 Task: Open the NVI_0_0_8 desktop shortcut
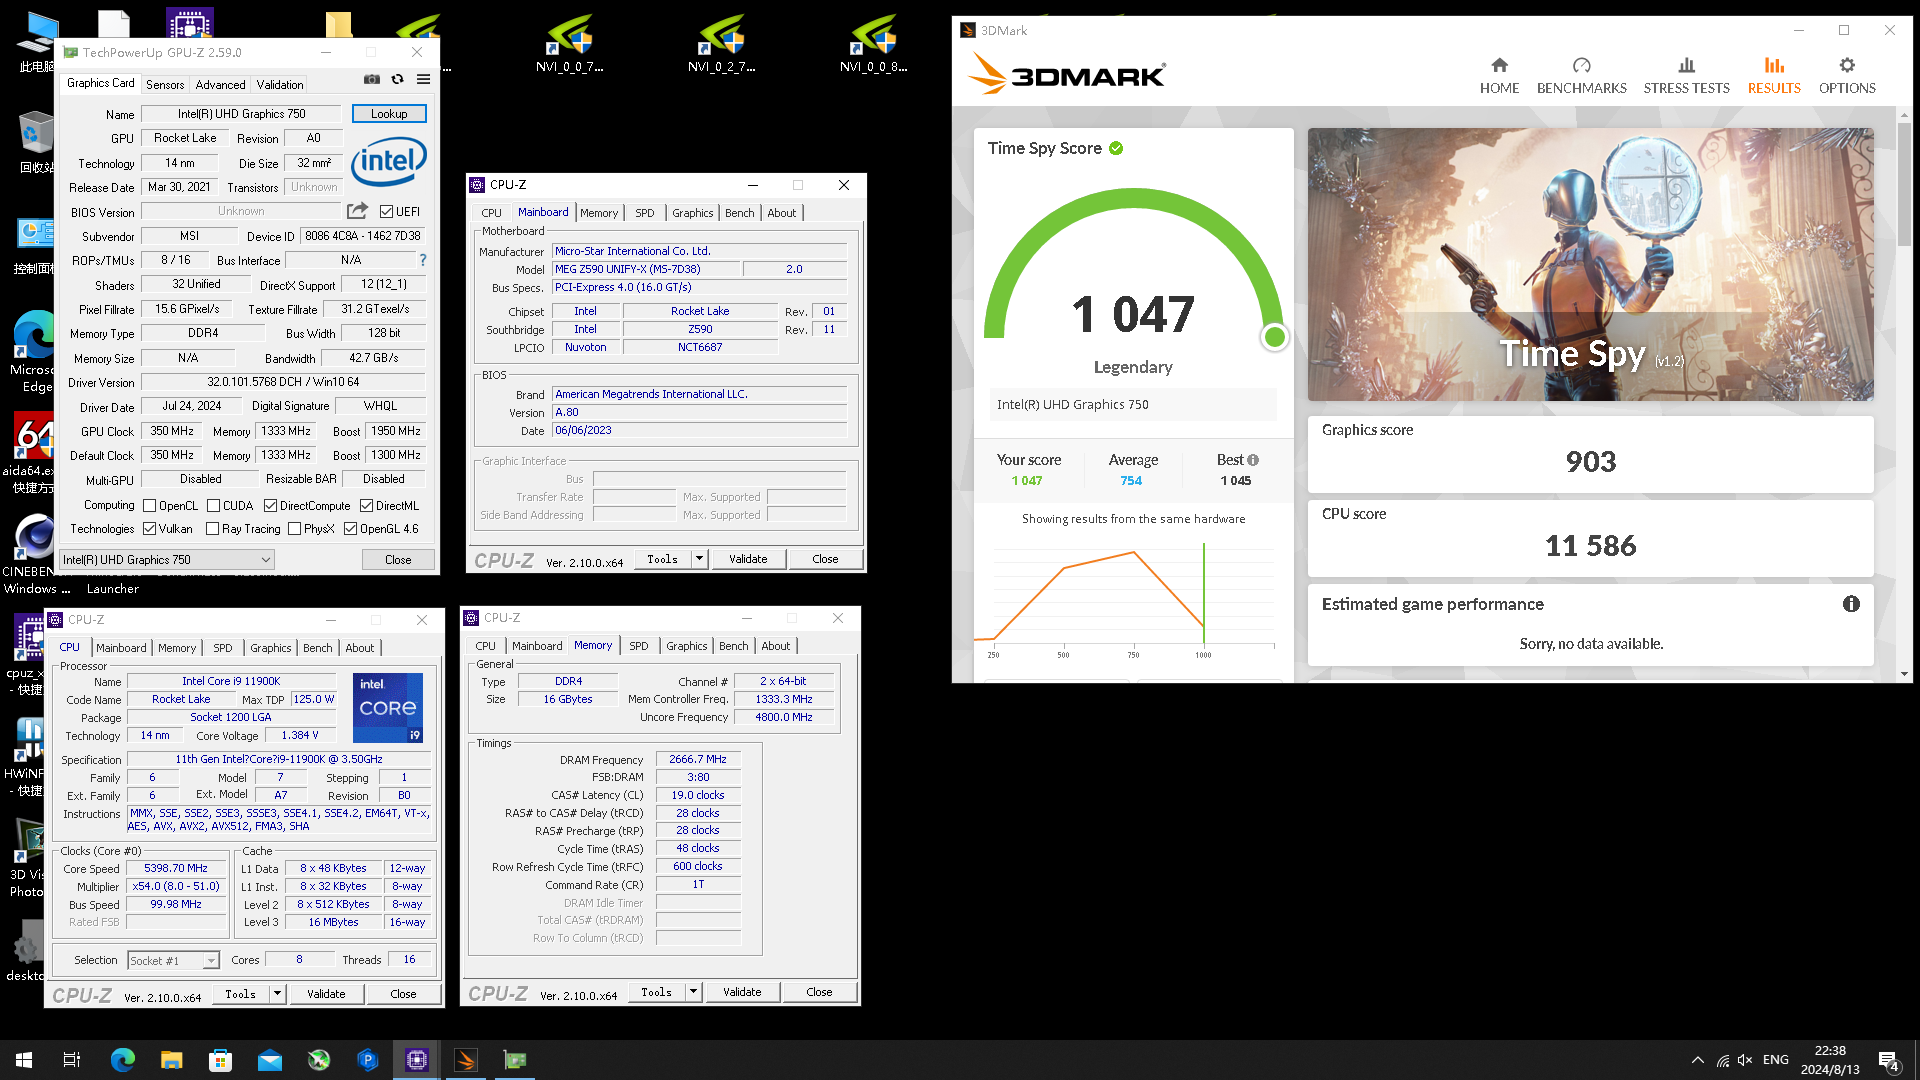tap(873, 45)
